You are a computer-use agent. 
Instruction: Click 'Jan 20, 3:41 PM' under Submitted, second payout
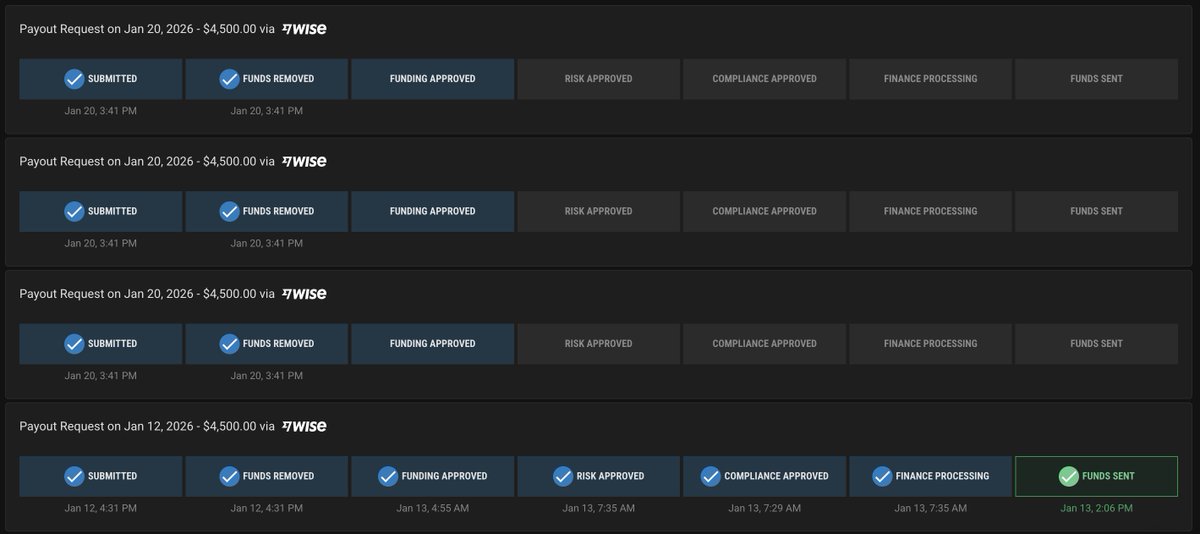coord(101,243)
